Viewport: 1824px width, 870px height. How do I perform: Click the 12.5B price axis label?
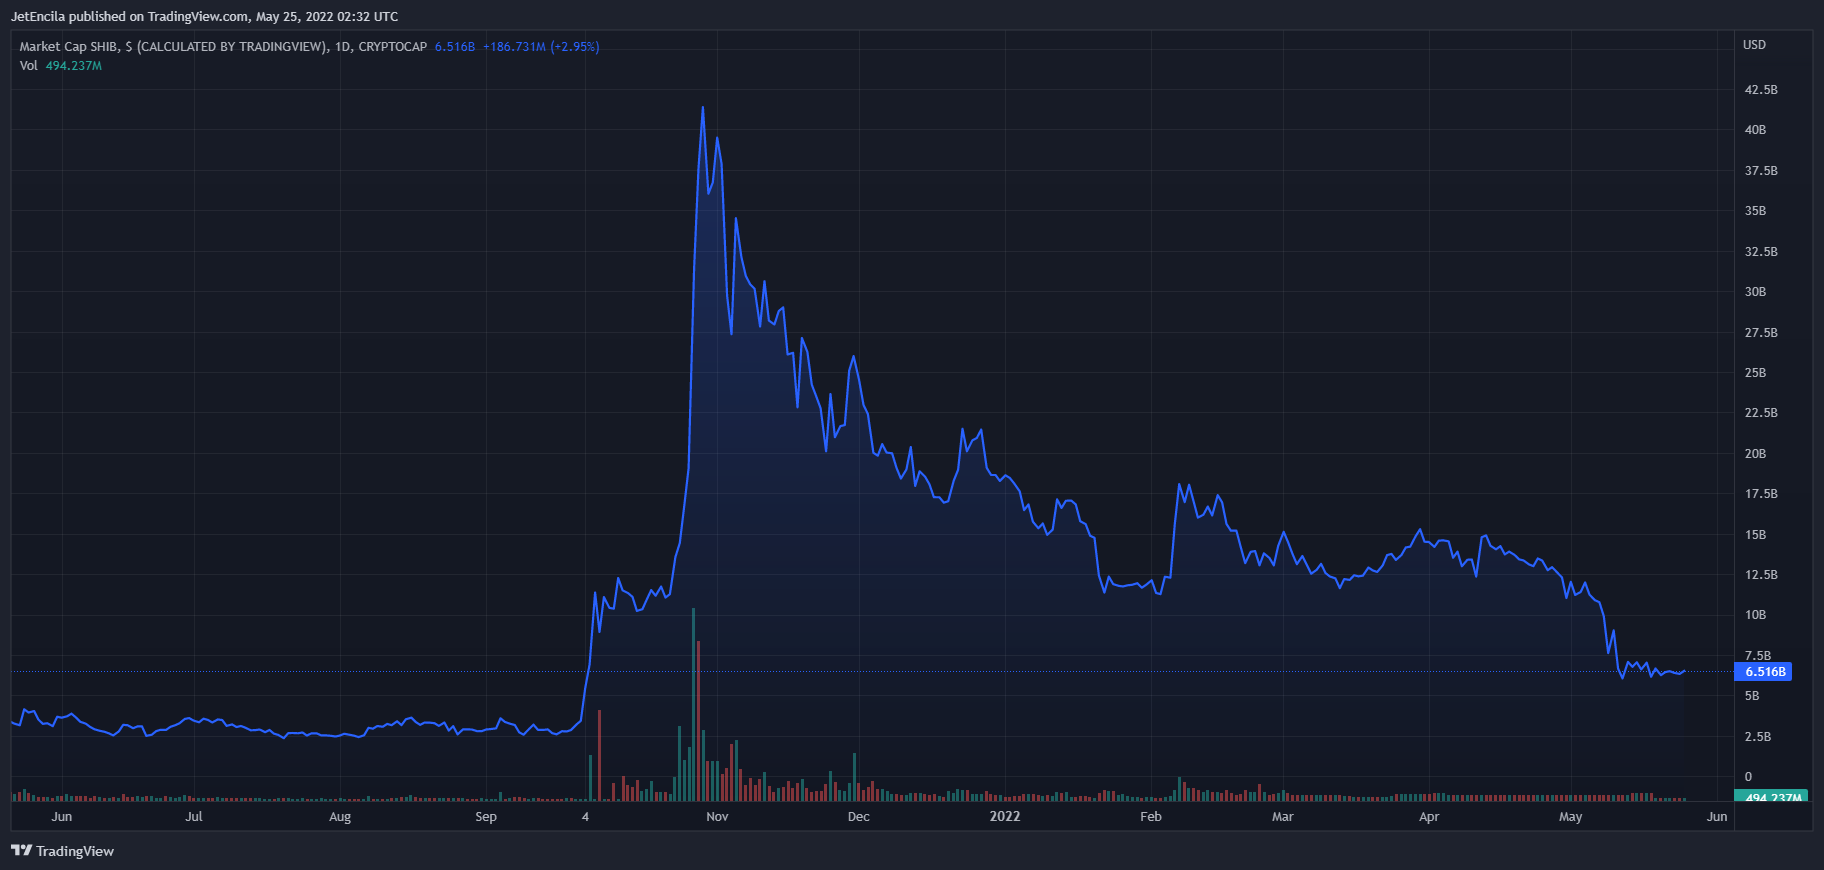tap(1761, 575)
